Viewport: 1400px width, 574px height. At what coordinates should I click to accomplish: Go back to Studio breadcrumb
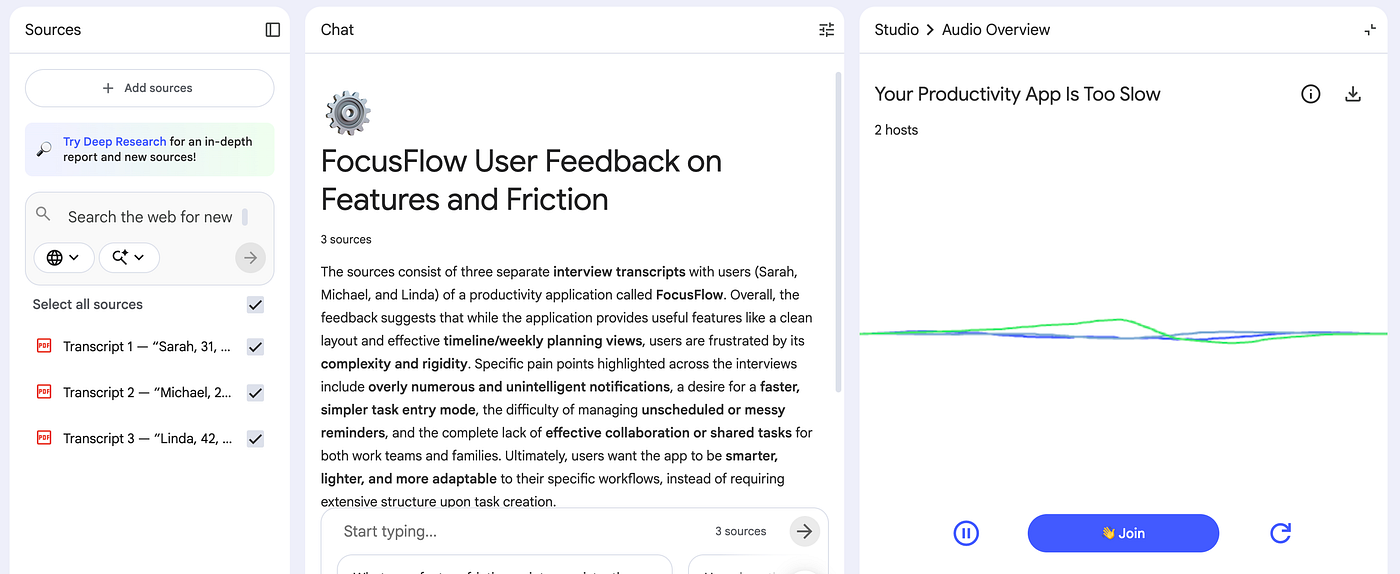pos(896,30)
